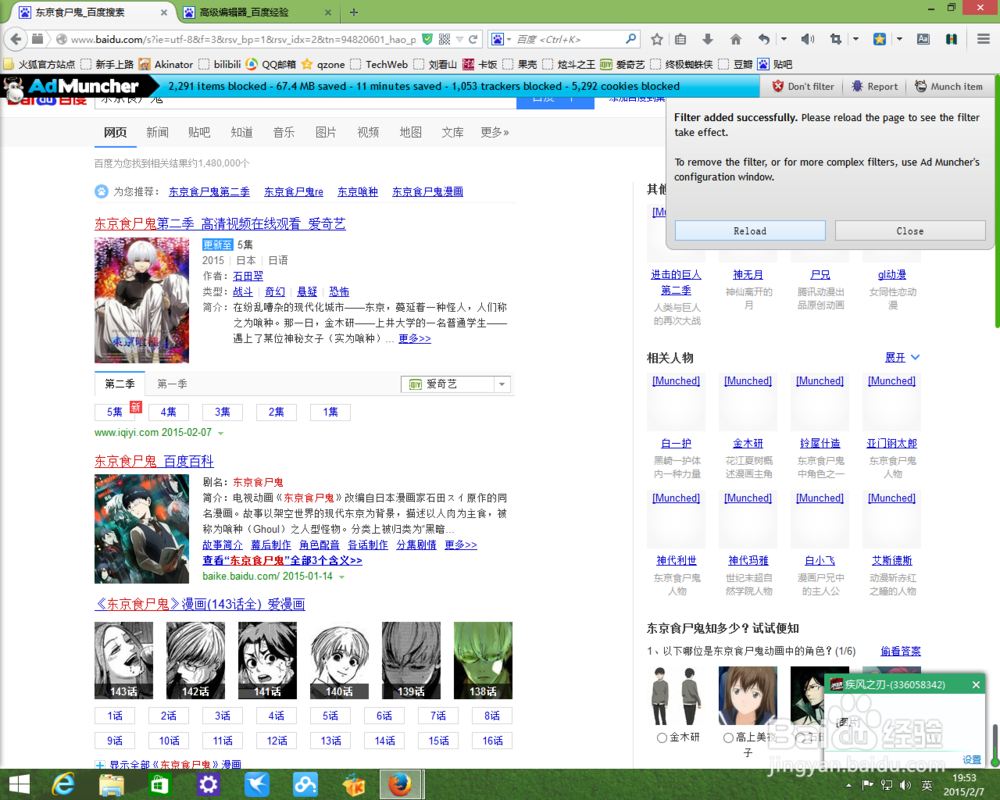Open dropdown arrow next to crop icon
The width and height of the screenshot is (1000, 800).
(x=856, y=40)
